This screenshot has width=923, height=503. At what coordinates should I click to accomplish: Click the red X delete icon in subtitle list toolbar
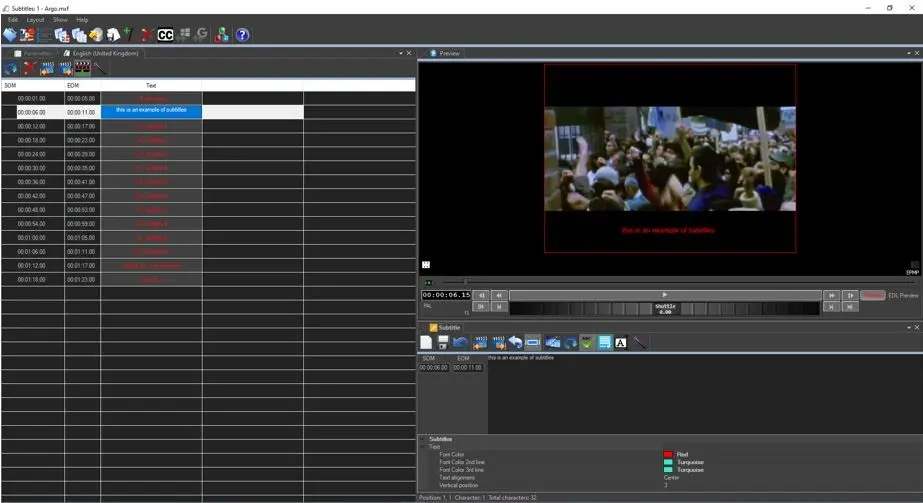(x=30, y=69)
